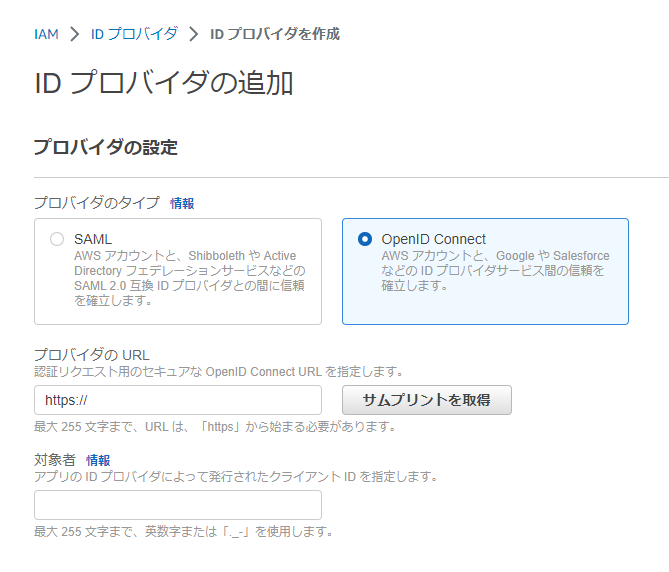Click the SAML option description text
Viewport: 669px width, 572px height.
[190, 278]
